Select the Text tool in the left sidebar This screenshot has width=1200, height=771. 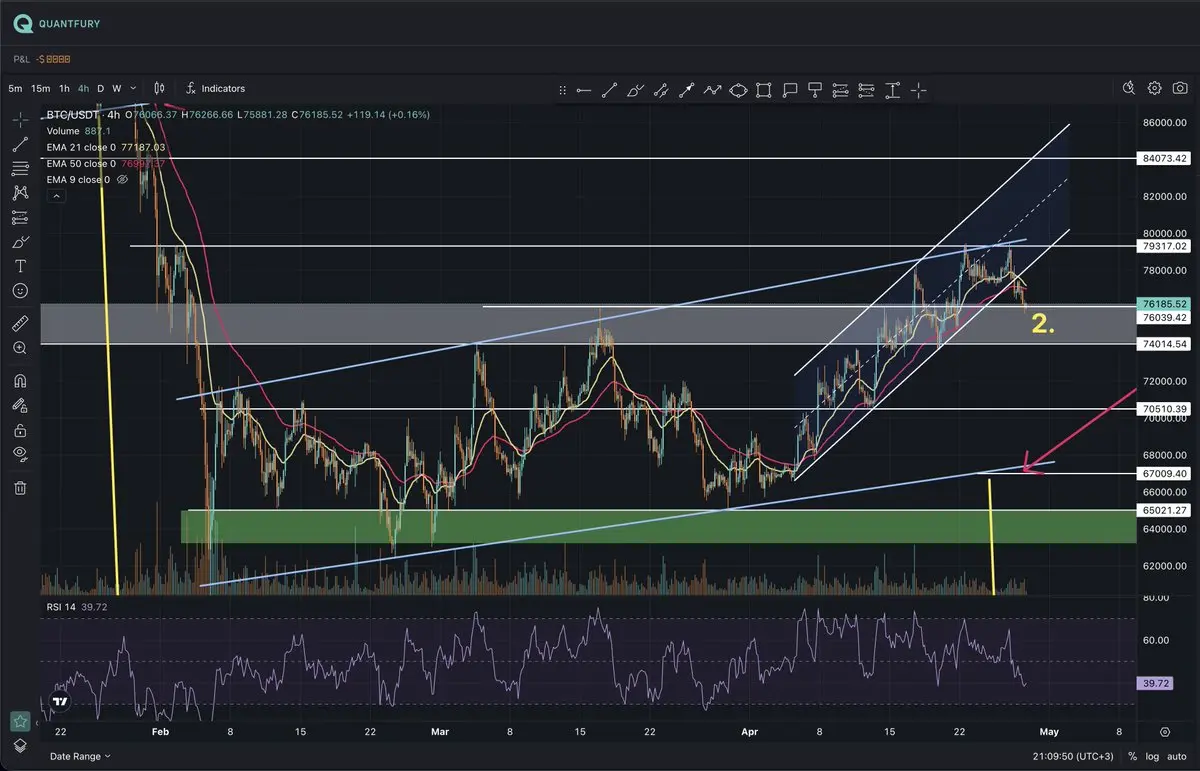[20, 266]
